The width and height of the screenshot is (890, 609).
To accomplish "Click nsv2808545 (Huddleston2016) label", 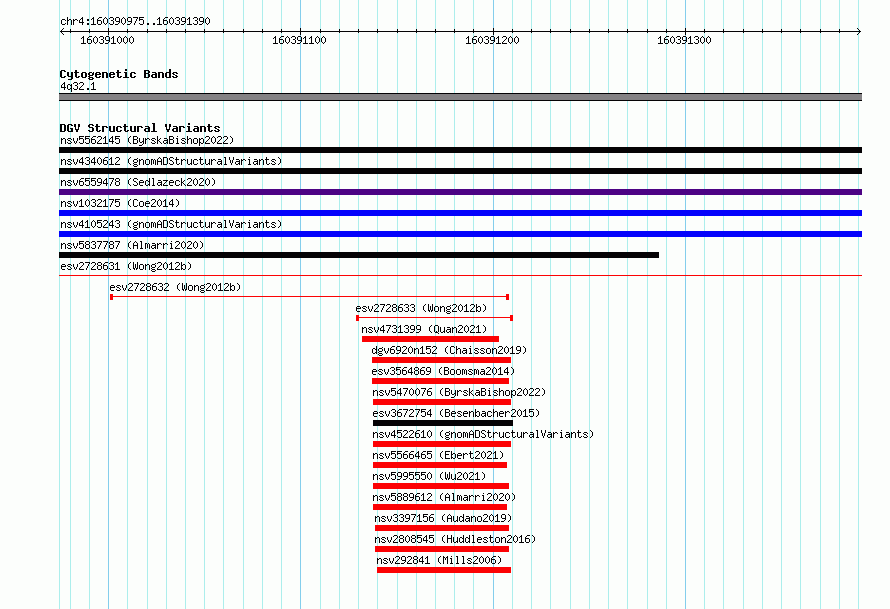I will pyautogui.click(x=455, y=539).
